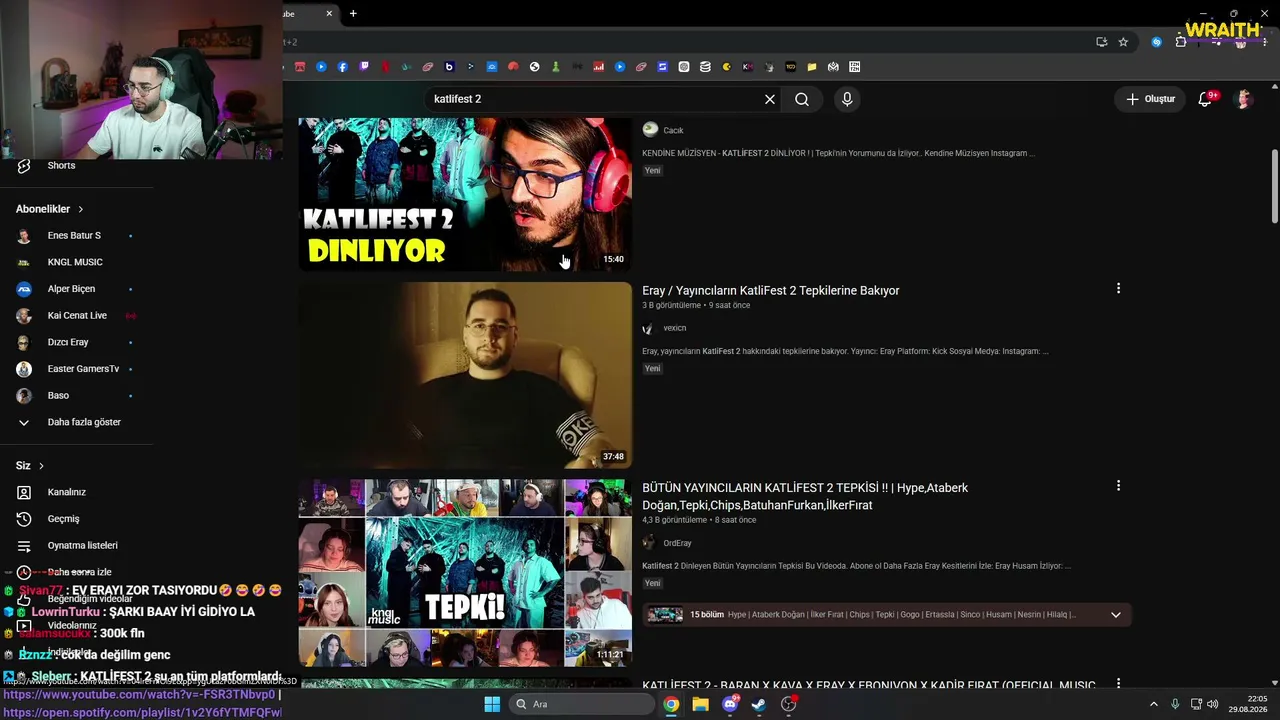Screen dimensions: 1280x720
Task: Start voice search with the microphone
Action: [847, 99]
